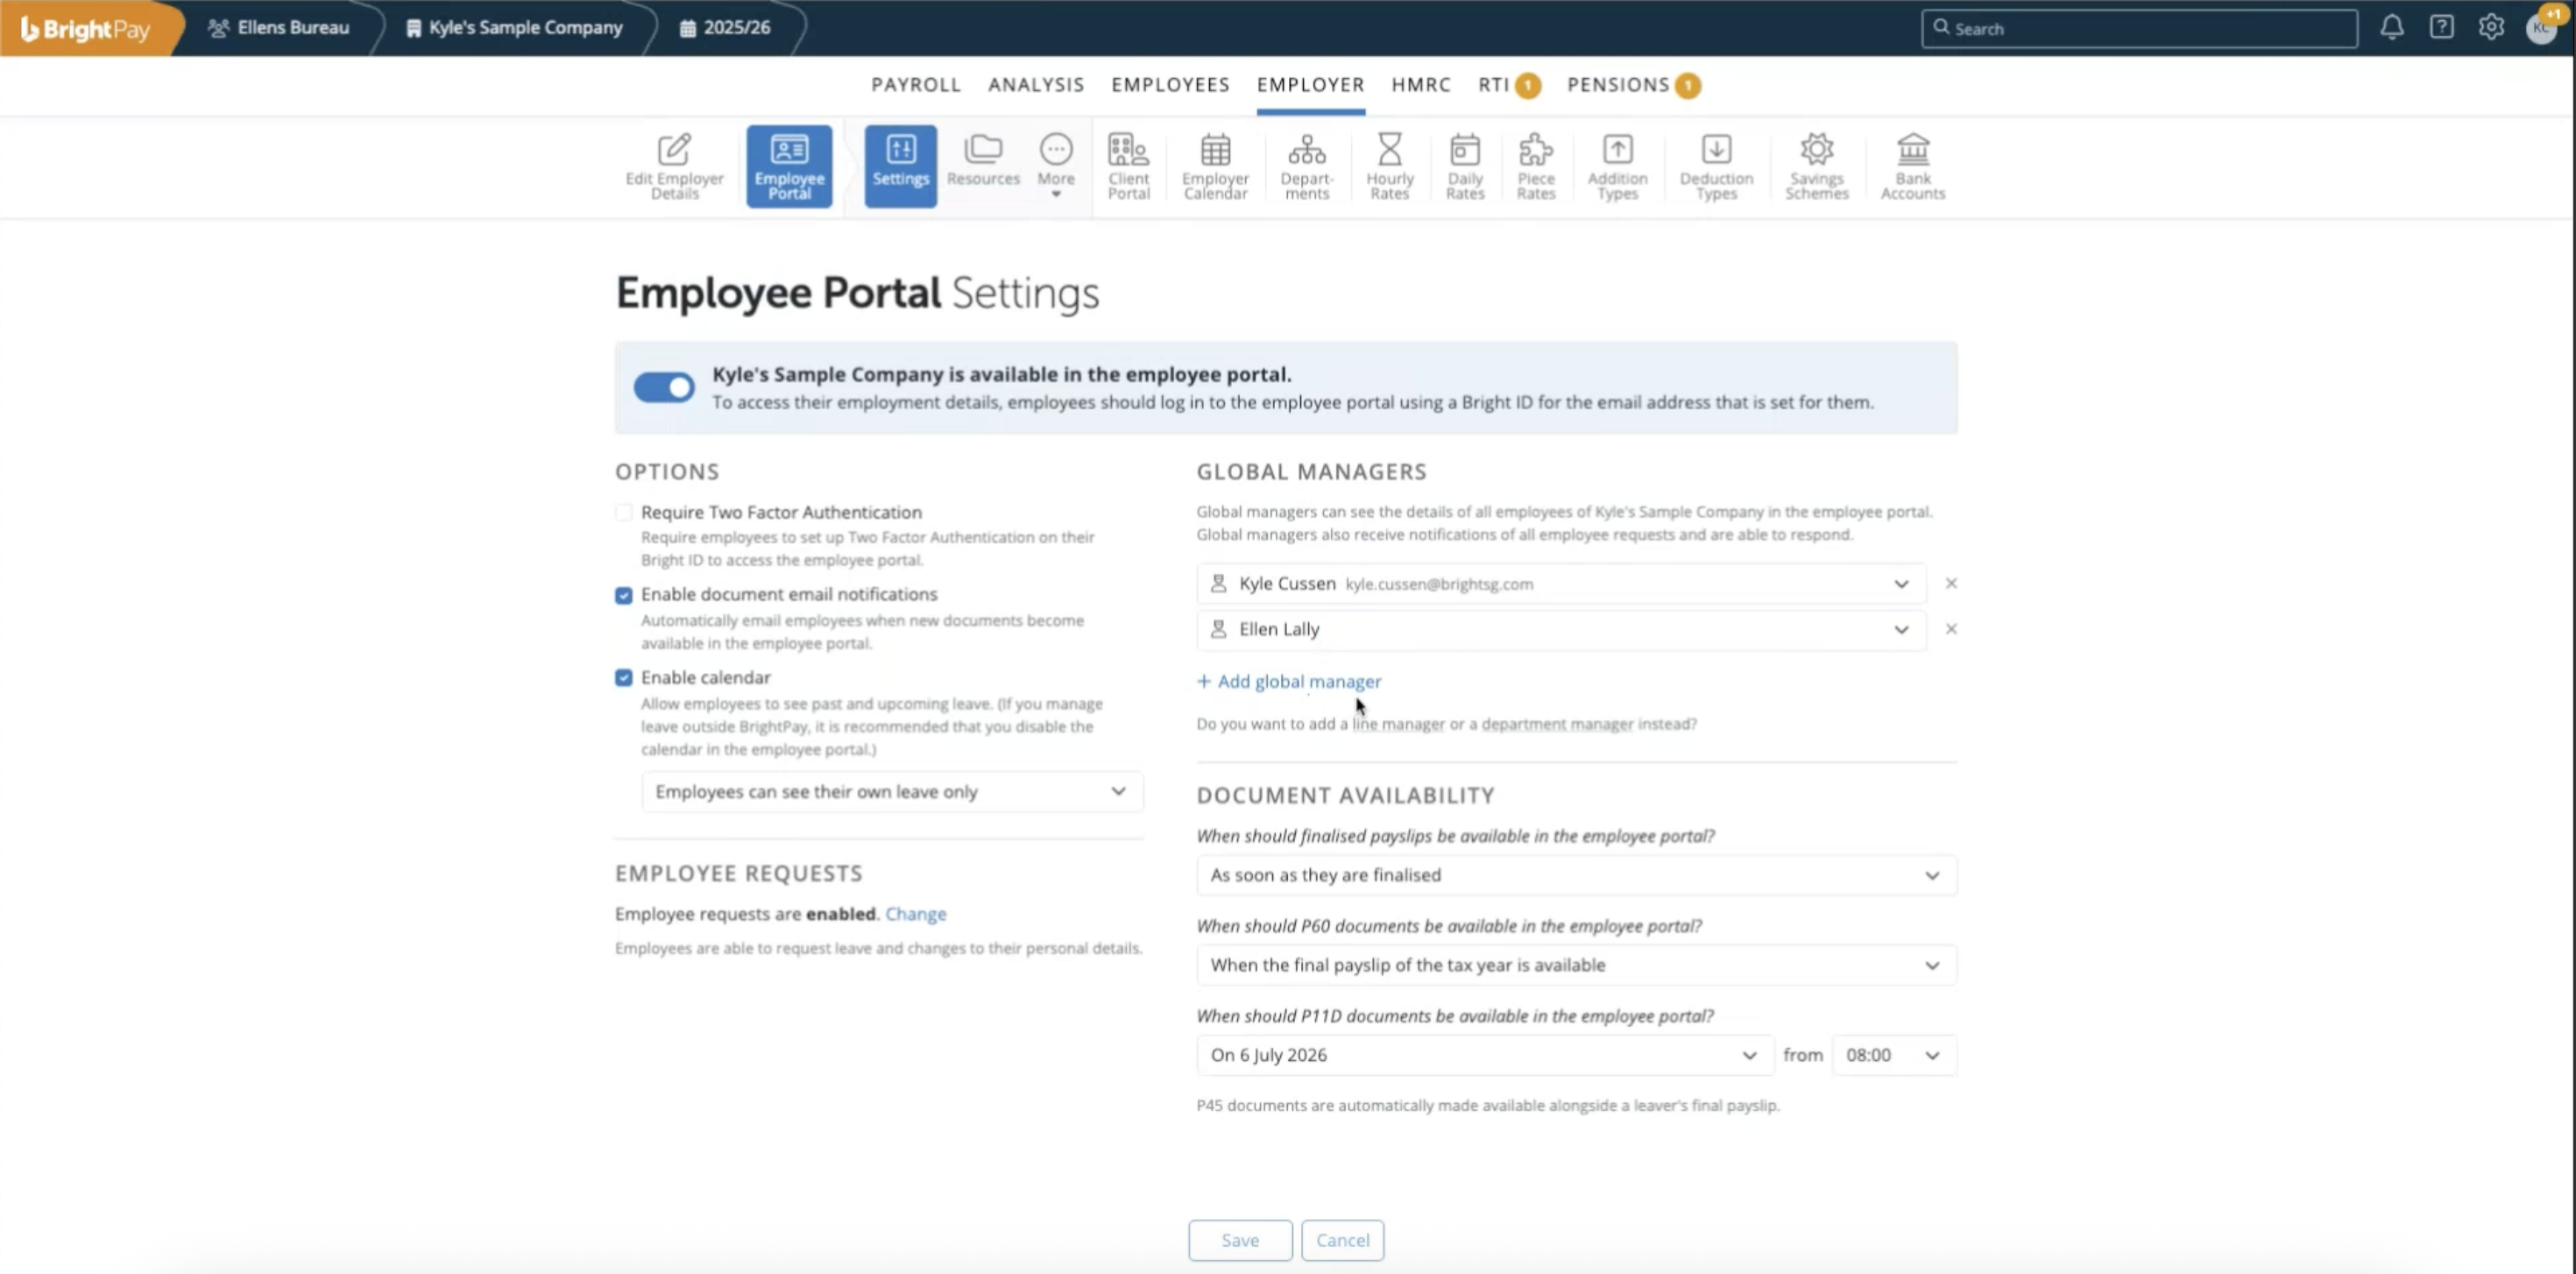The image size is (2576, 1274).
Task: Uncheck the Enable calendar checkbox
Action: coord(624,678)
